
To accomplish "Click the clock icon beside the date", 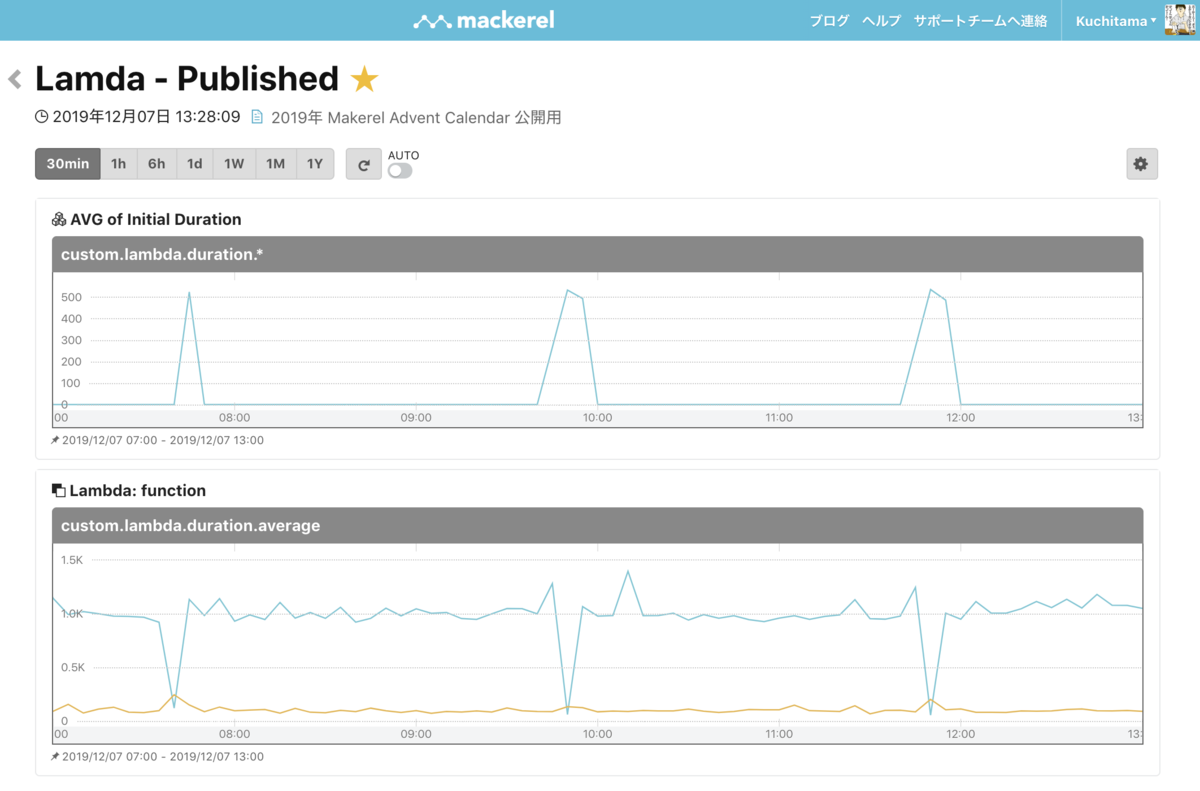I will [41, 117].
